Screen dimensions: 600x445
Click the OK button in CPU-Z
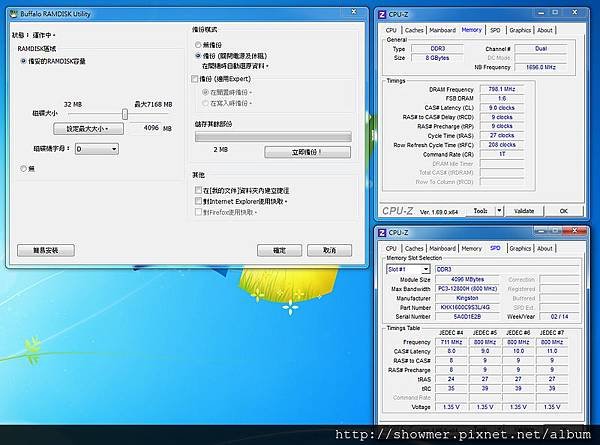point(564,211)
